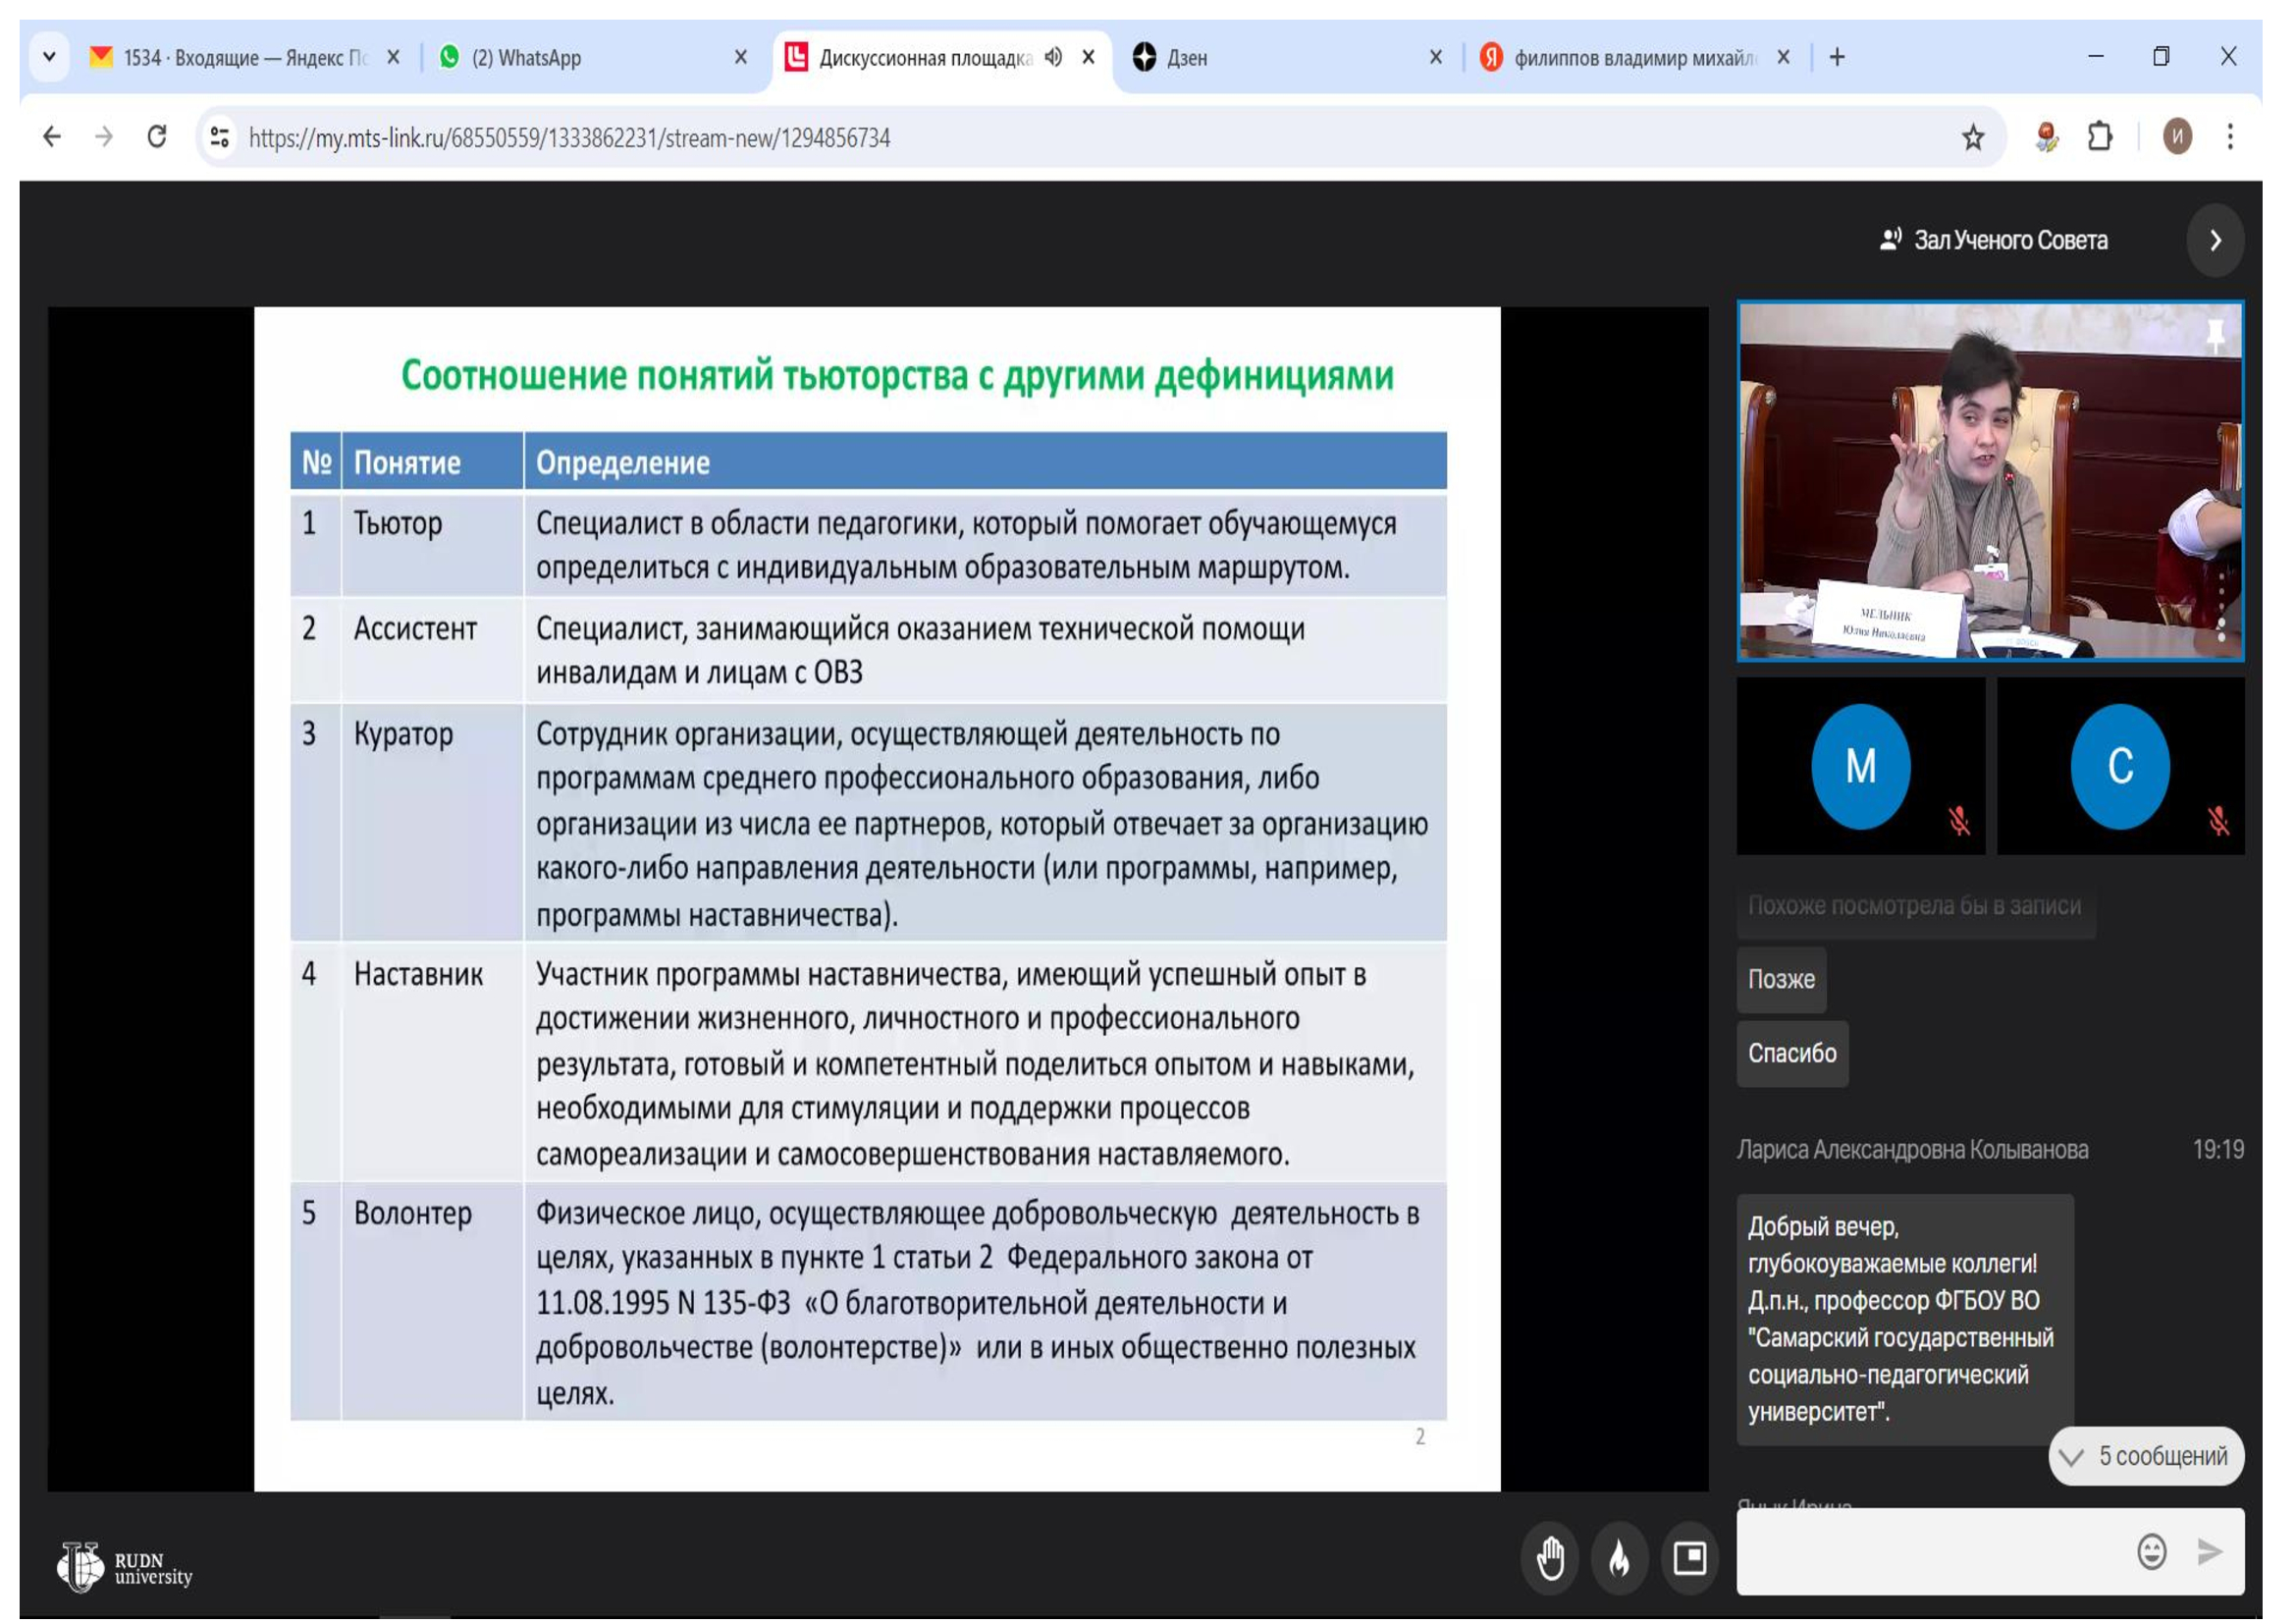
Task: Open the browser extensions puzzle icon
Action: coord(2100,137)
